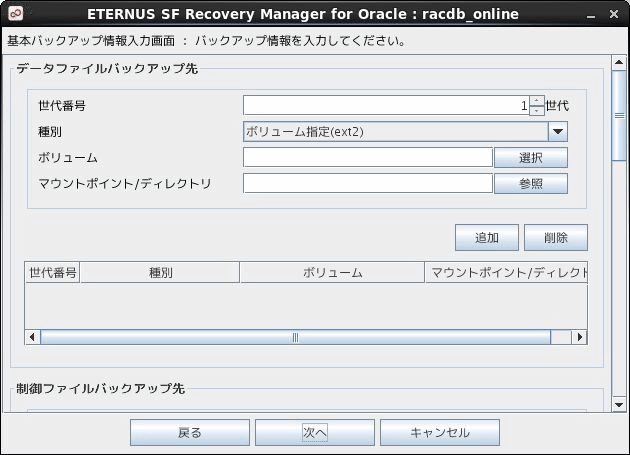Click the vertical scrollbar up arrow
This screenshot has width=630, height=455.
pyautogui.click(x=619, y=62)
